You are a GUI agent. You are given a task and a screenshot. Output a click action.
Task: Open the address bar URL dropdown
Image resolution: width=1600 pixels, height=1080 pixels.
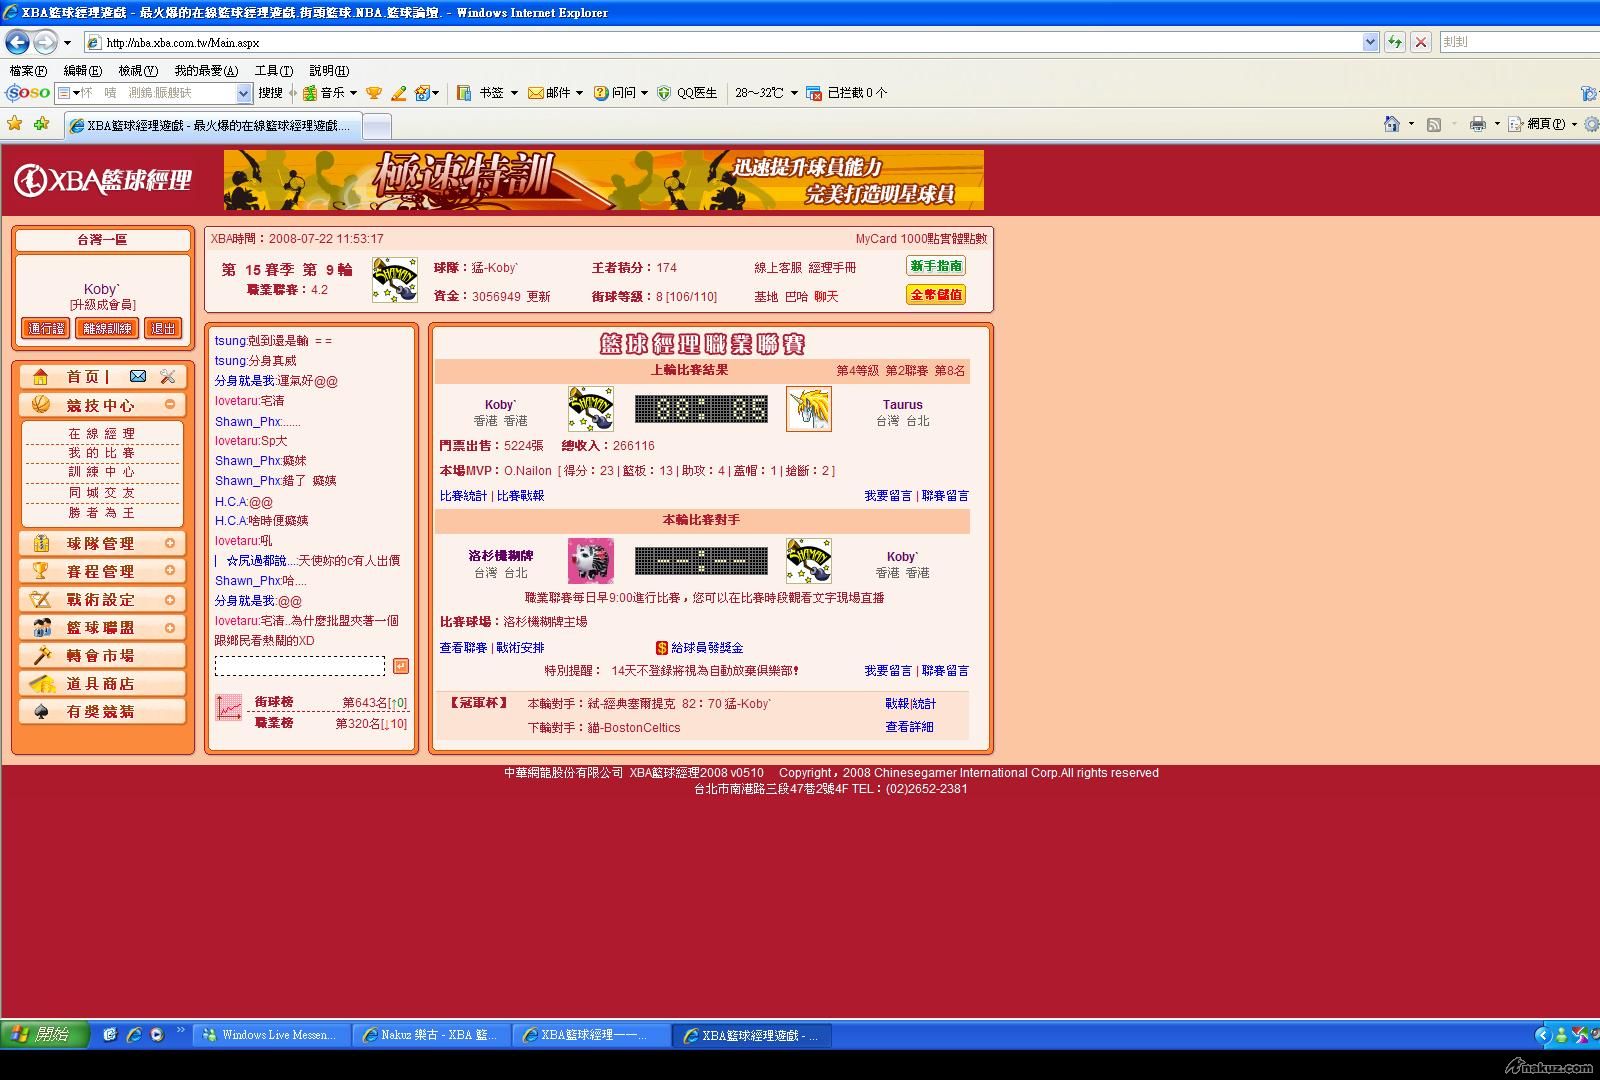[1370, 42]
